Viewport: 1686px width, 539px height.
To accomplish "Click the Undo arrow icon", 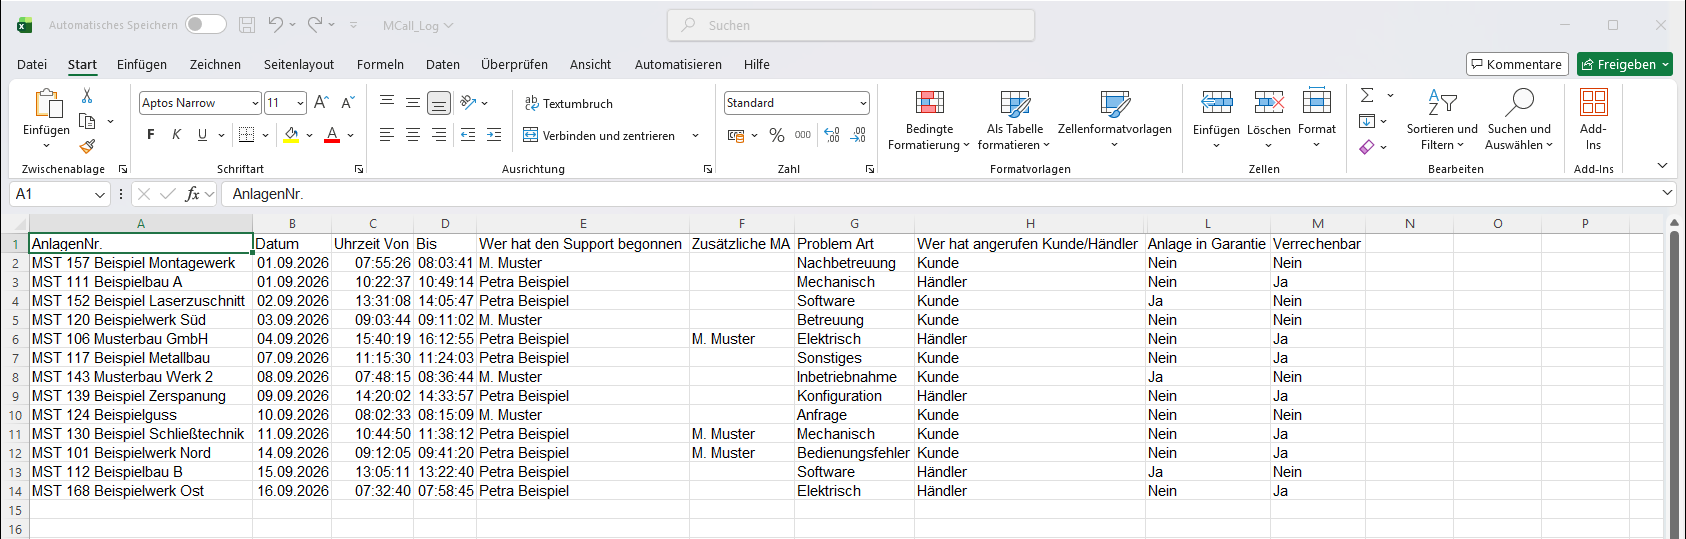I will [x=276, y=25].
